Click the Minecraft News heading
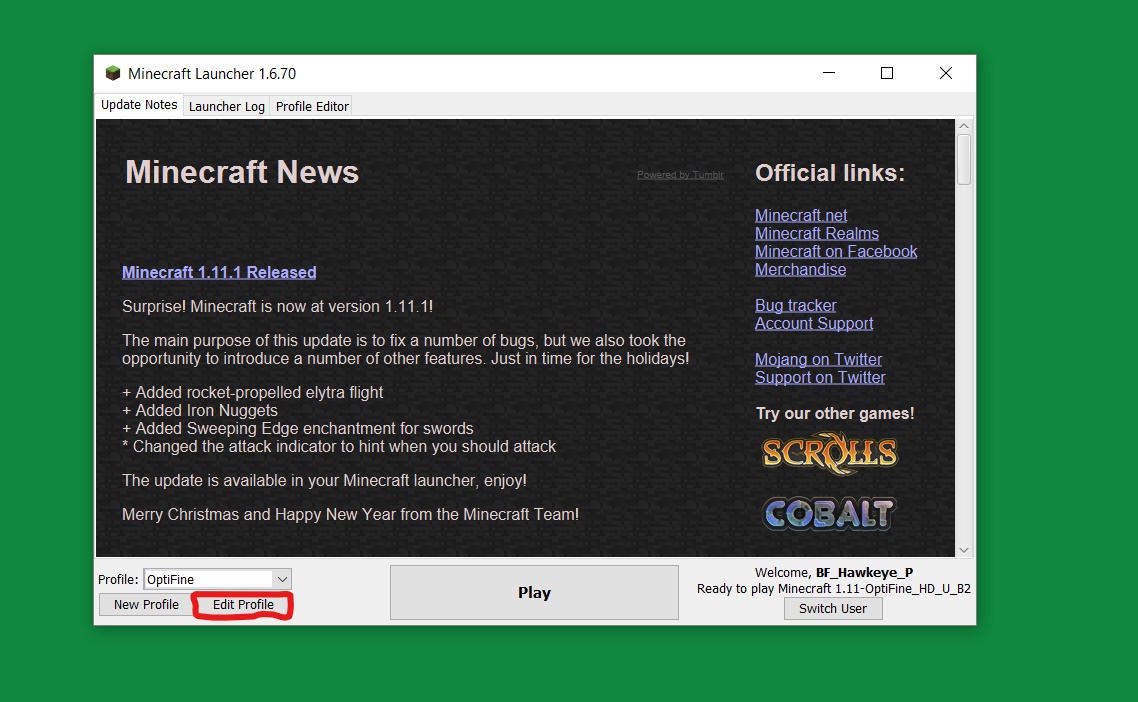Viewport: 1138px width, 702px height. click(242, 173)
